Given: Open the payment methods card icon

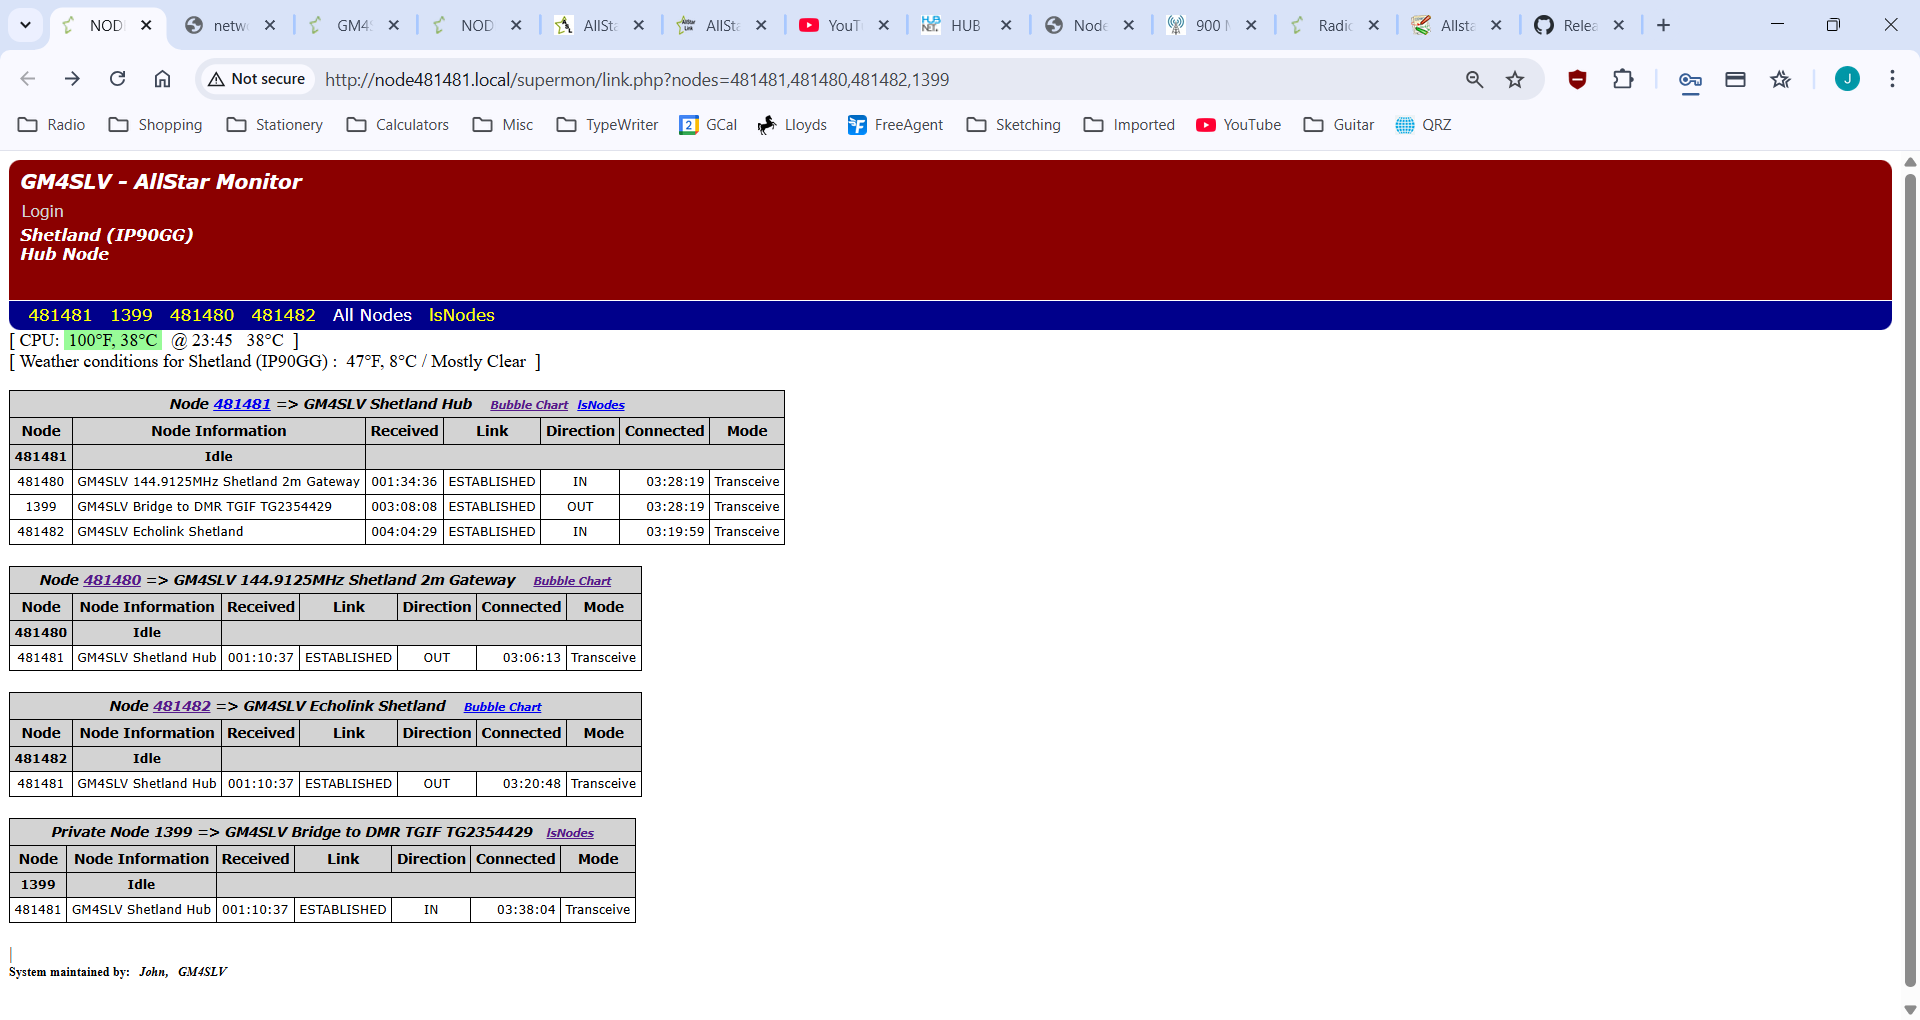Looking at the screenshot, I should tap(1736, 79).
